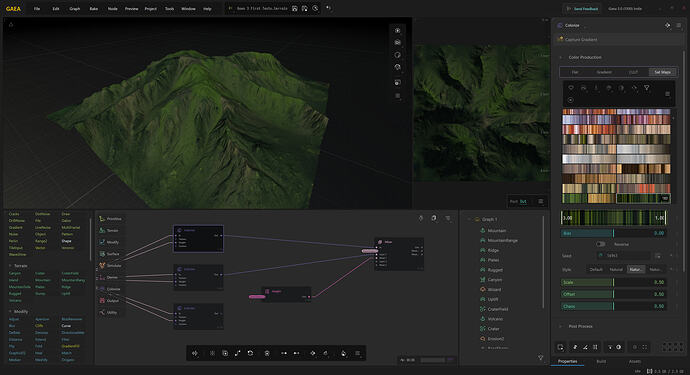Click the green gradient preview bar
The width and height of the screenshot is (690, 375).
coord(613,218)
